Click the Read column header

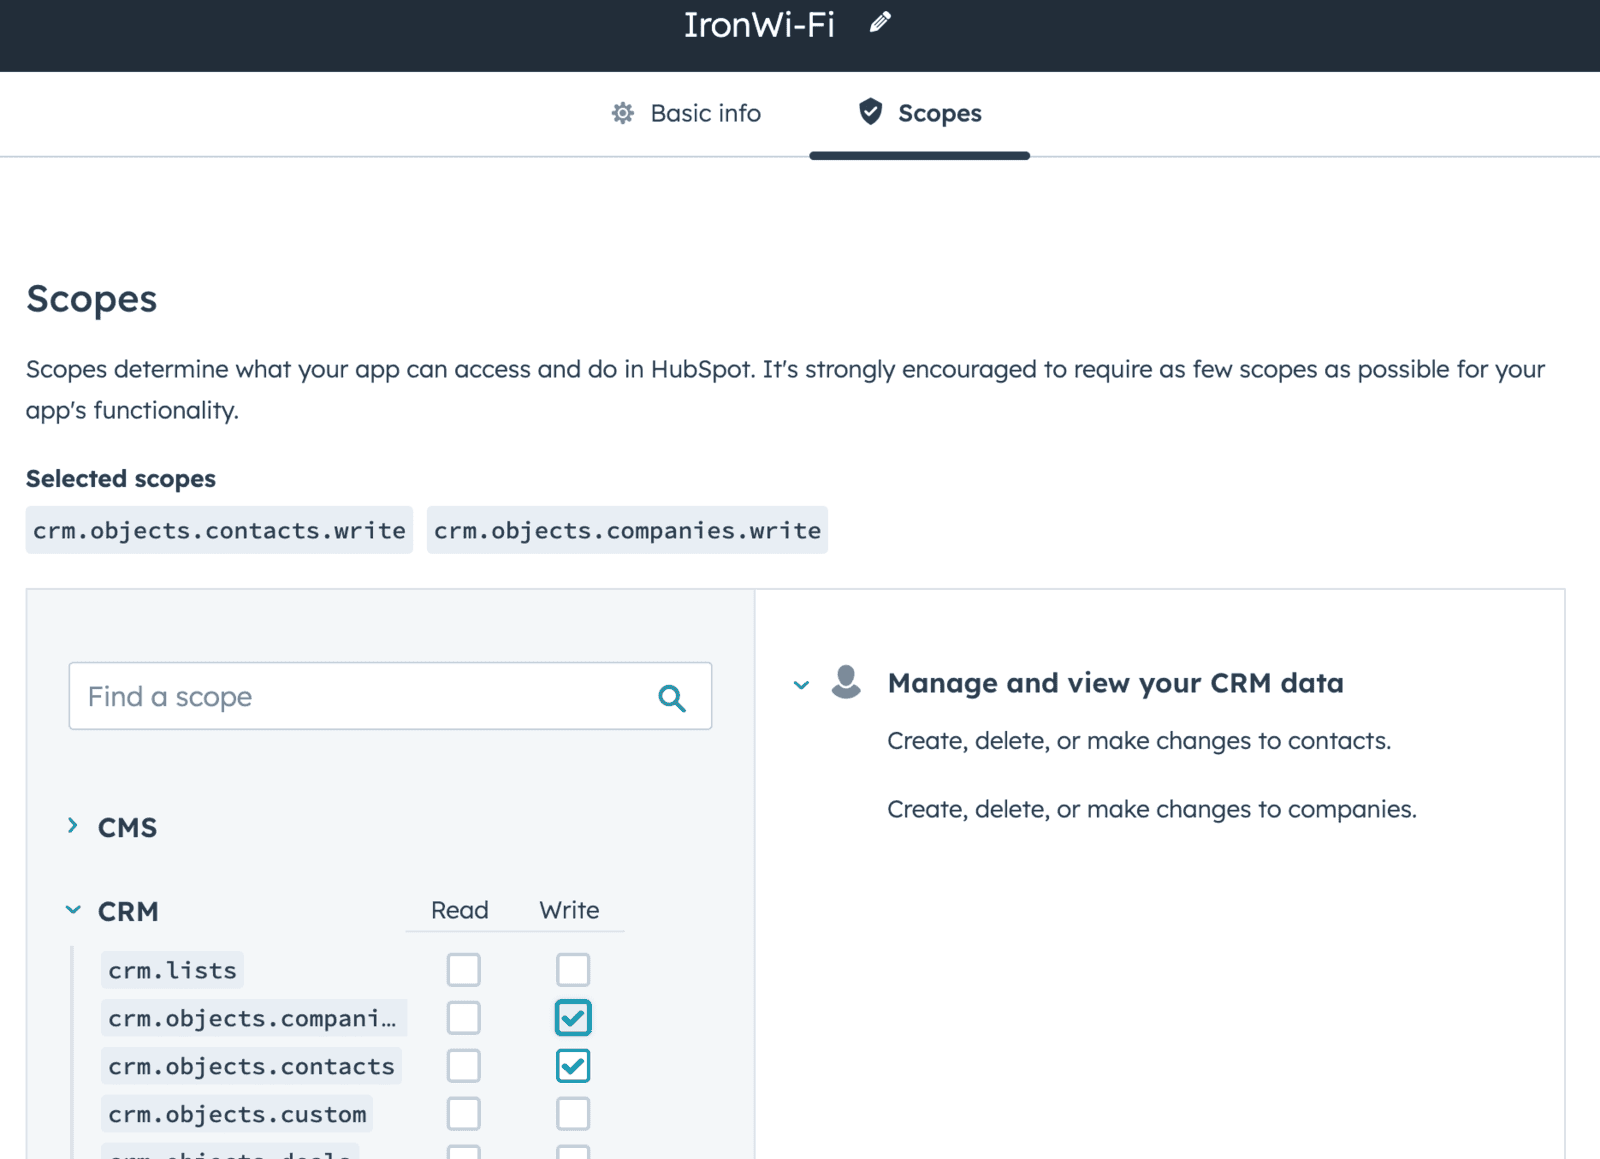pyautogui.click(x=460, y=910)
